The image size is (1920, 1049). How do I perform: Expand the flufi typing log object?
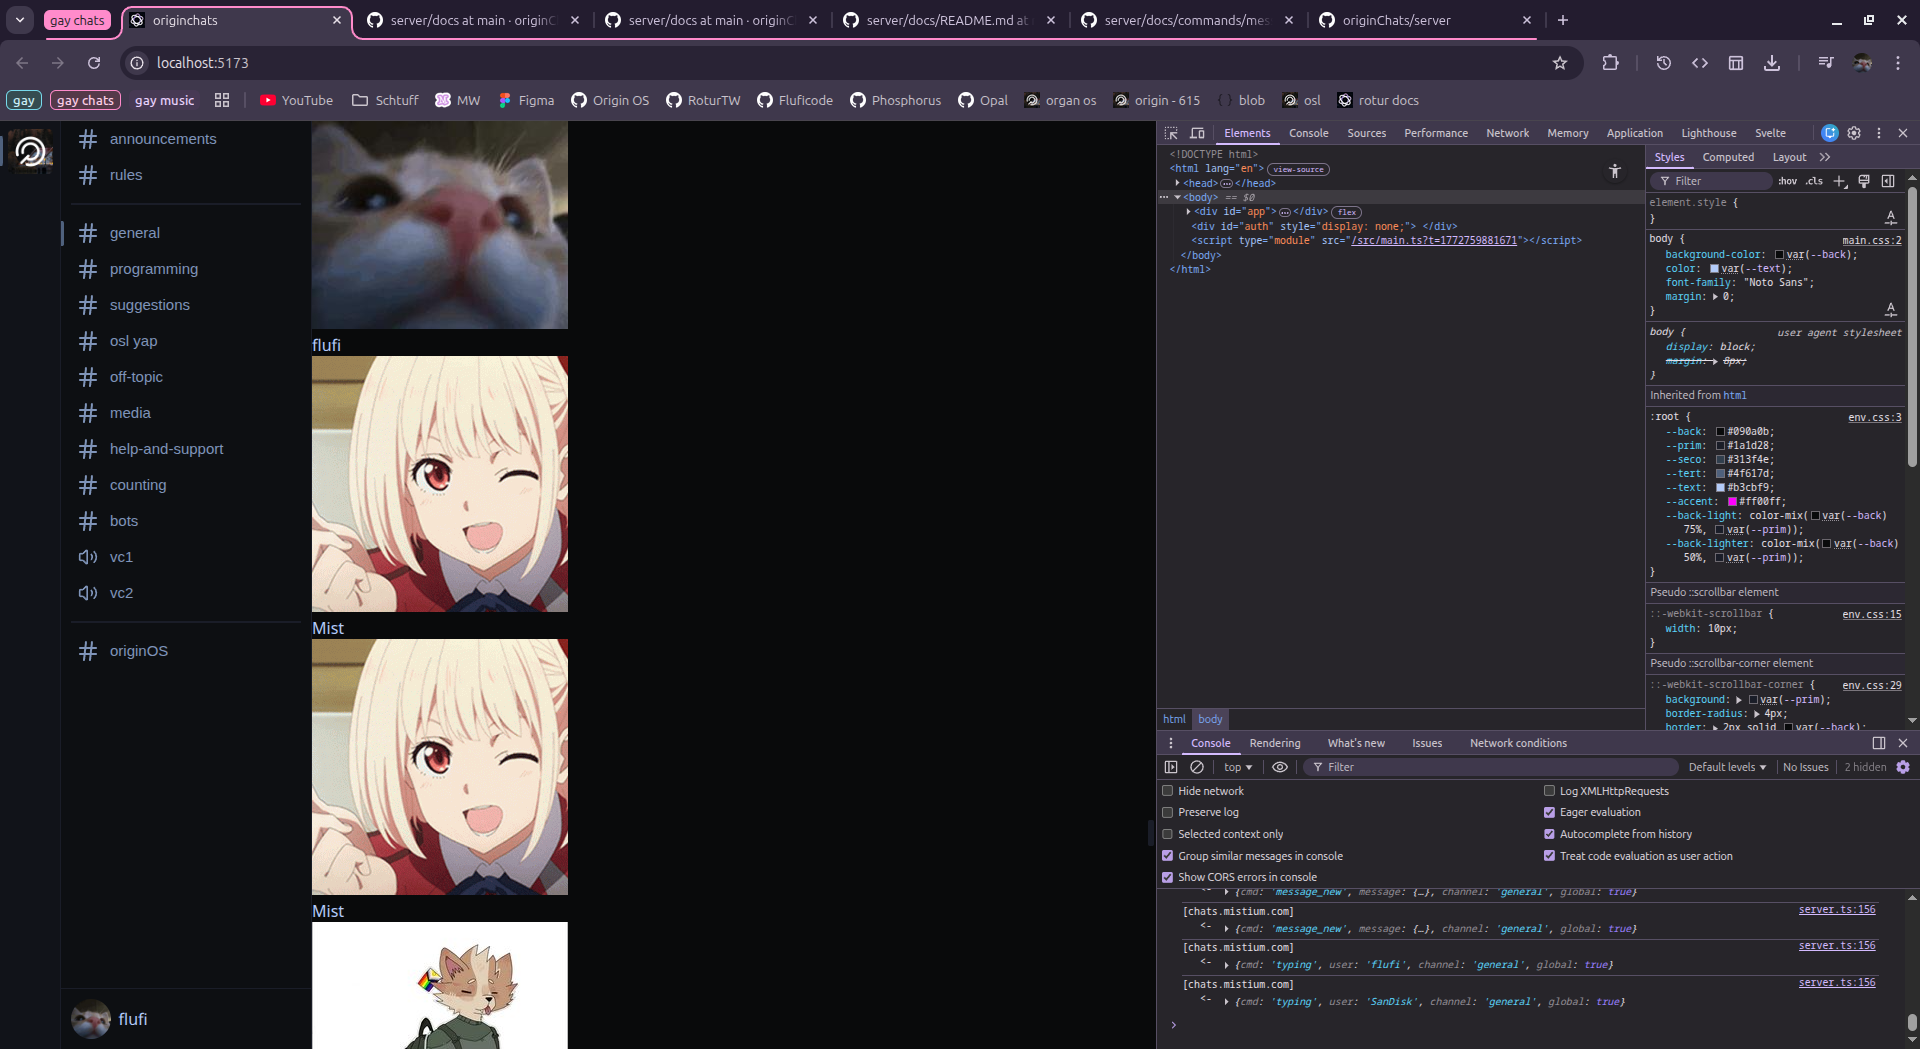1226,965
